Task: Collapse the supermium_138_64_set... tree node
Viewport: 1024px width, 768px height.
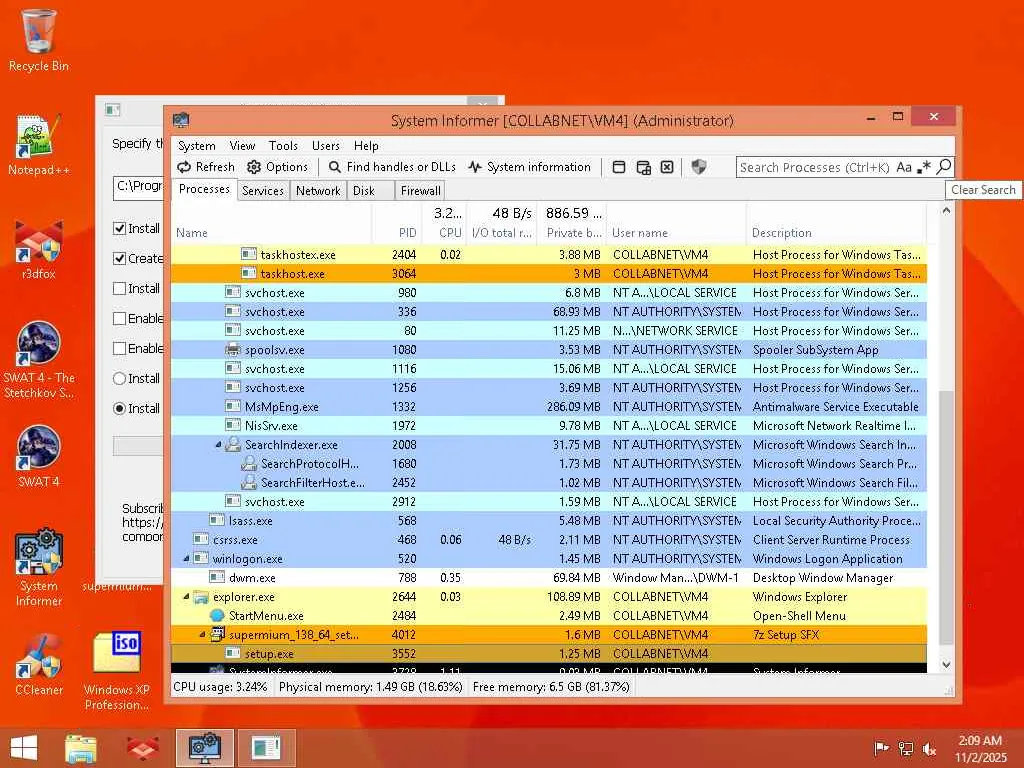Action: pyautogui.click(x=202, y=634)
